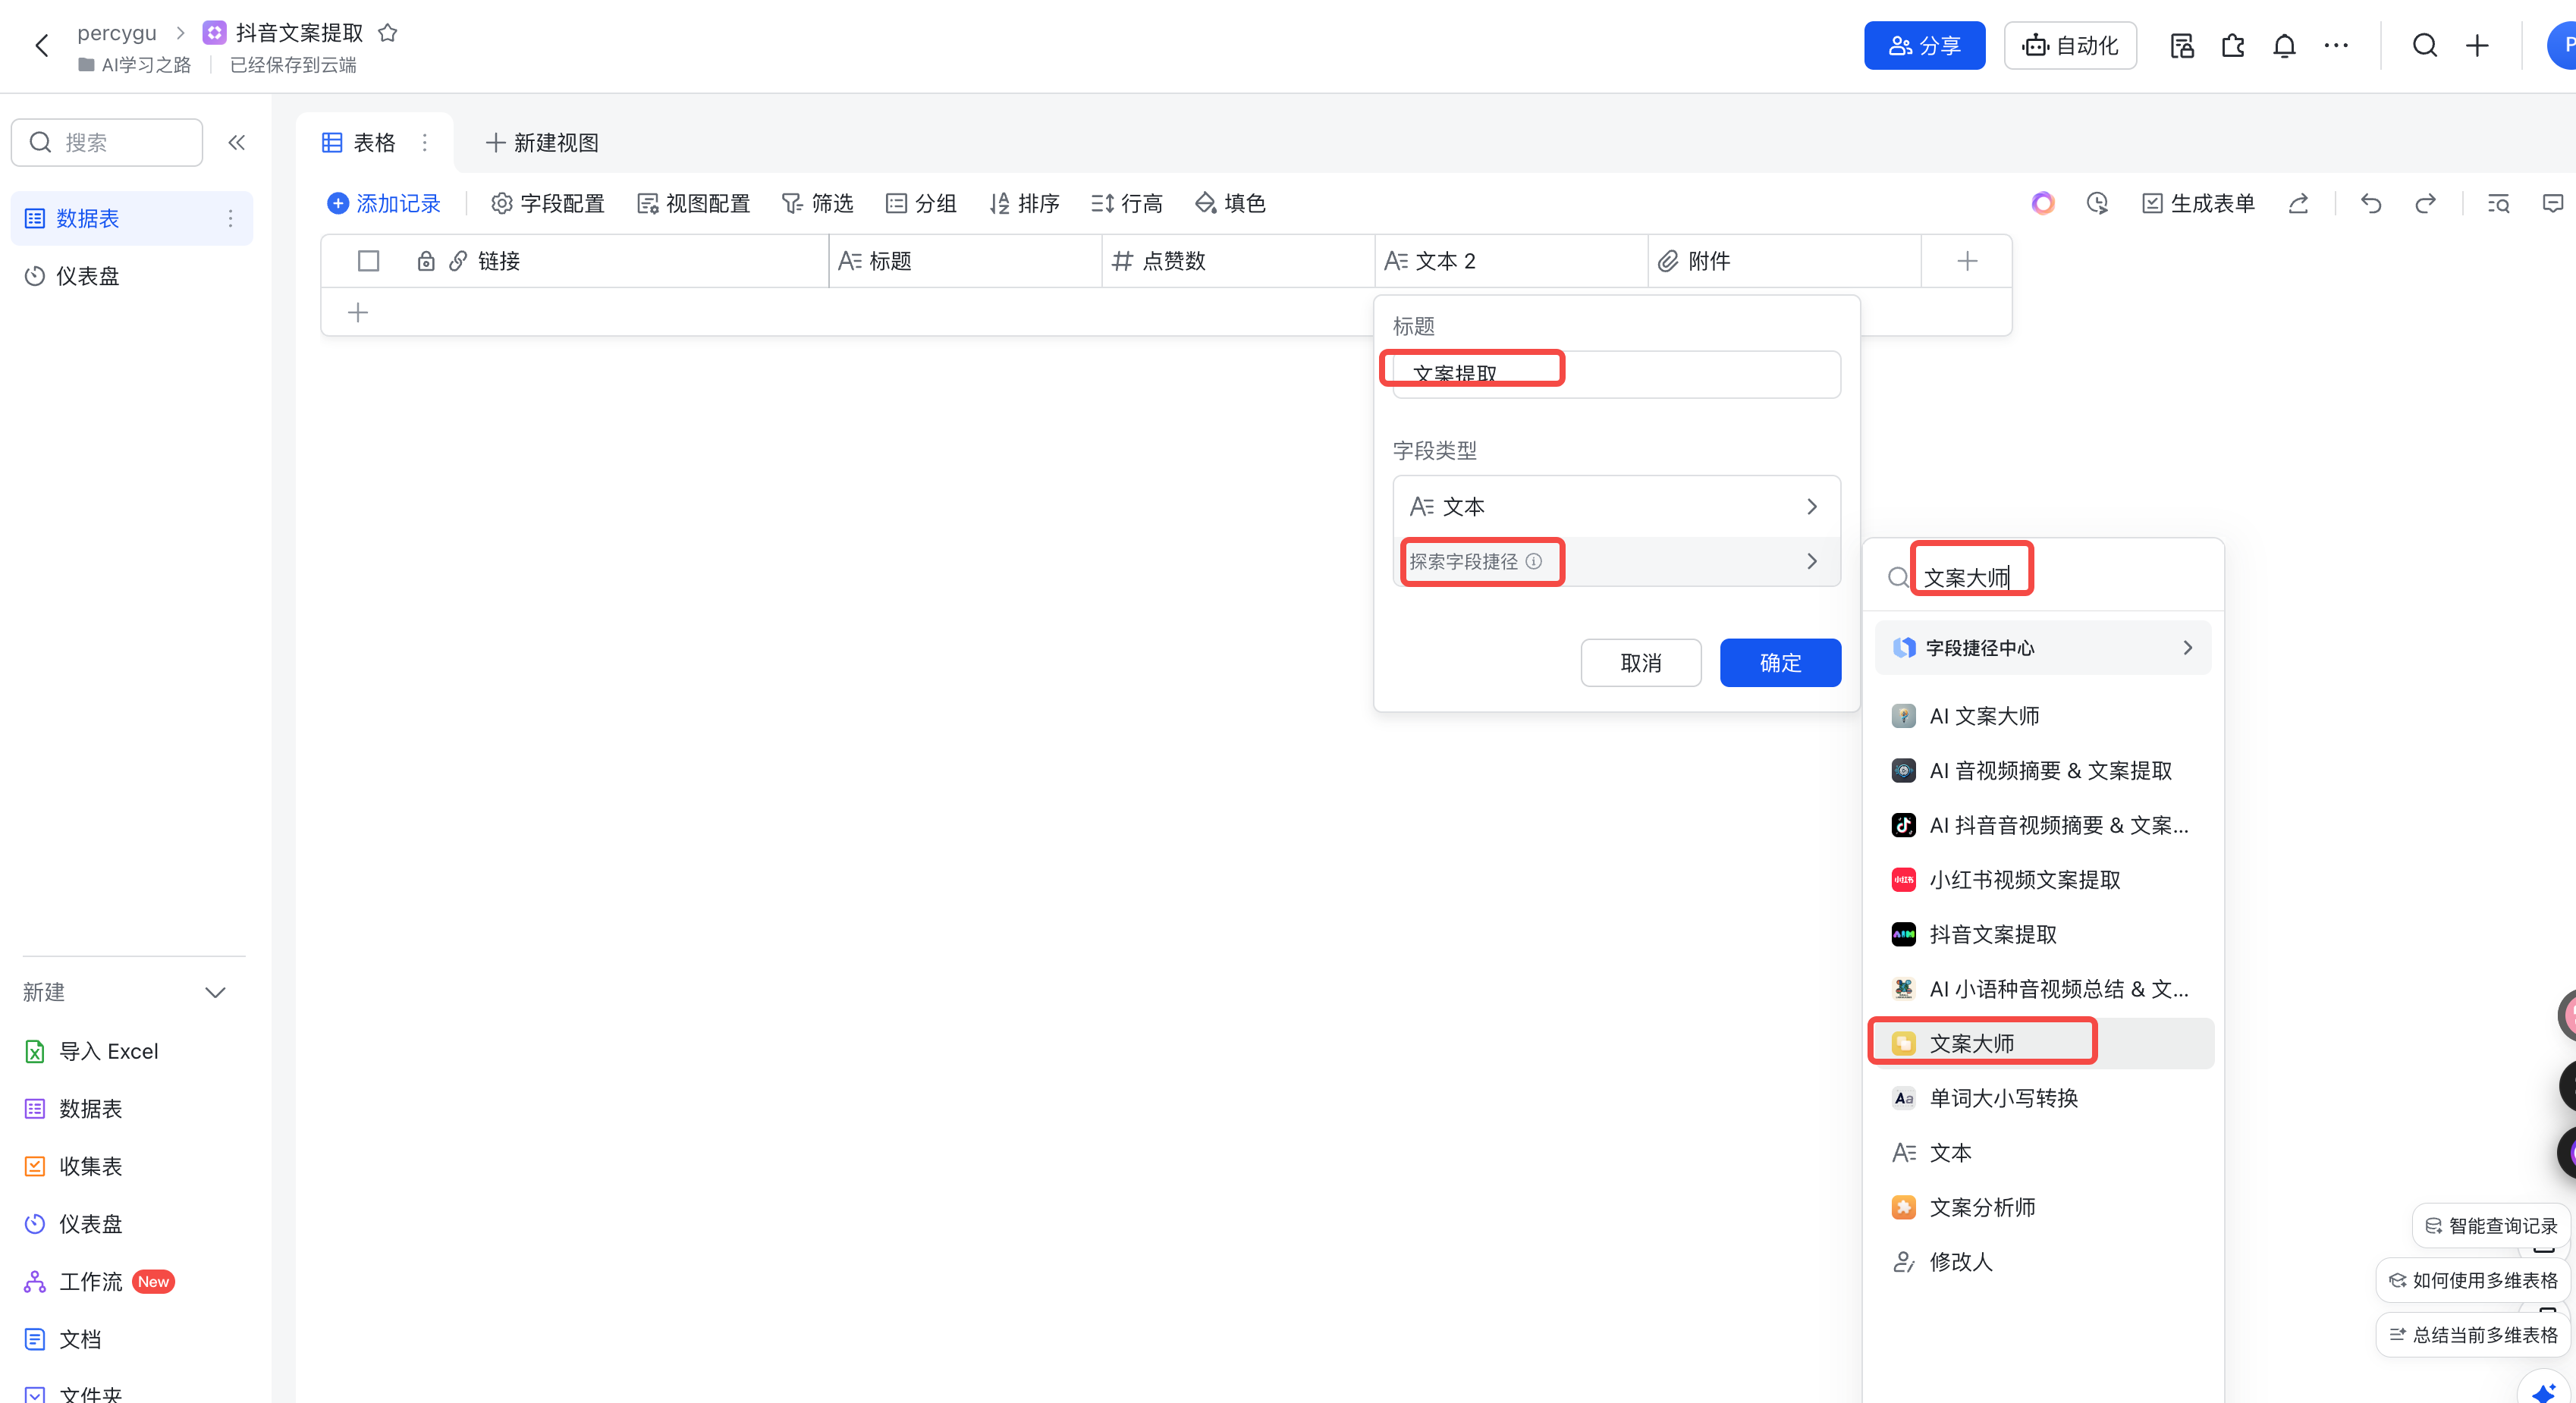Expand 探索字段捷径 row

coord(1616,561)
